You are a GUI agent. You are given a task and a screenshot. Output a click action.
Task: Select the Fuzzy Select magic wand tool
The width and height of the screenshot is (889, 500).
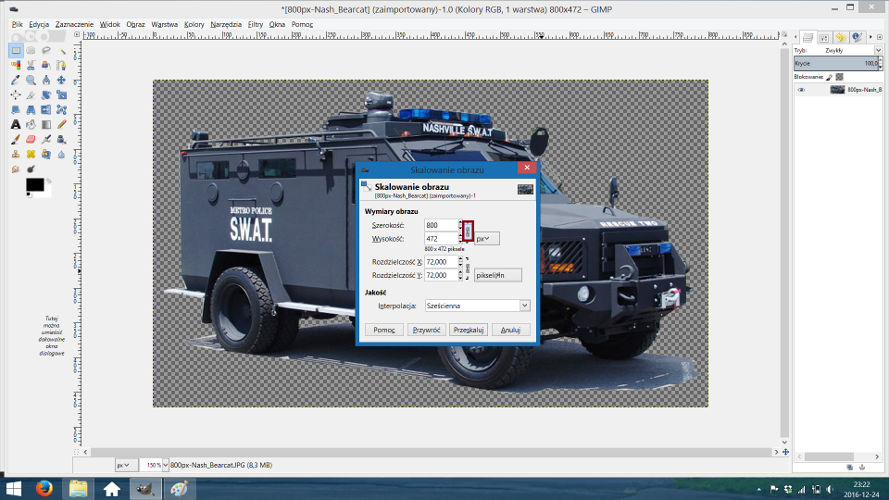(x=61, y=50)
